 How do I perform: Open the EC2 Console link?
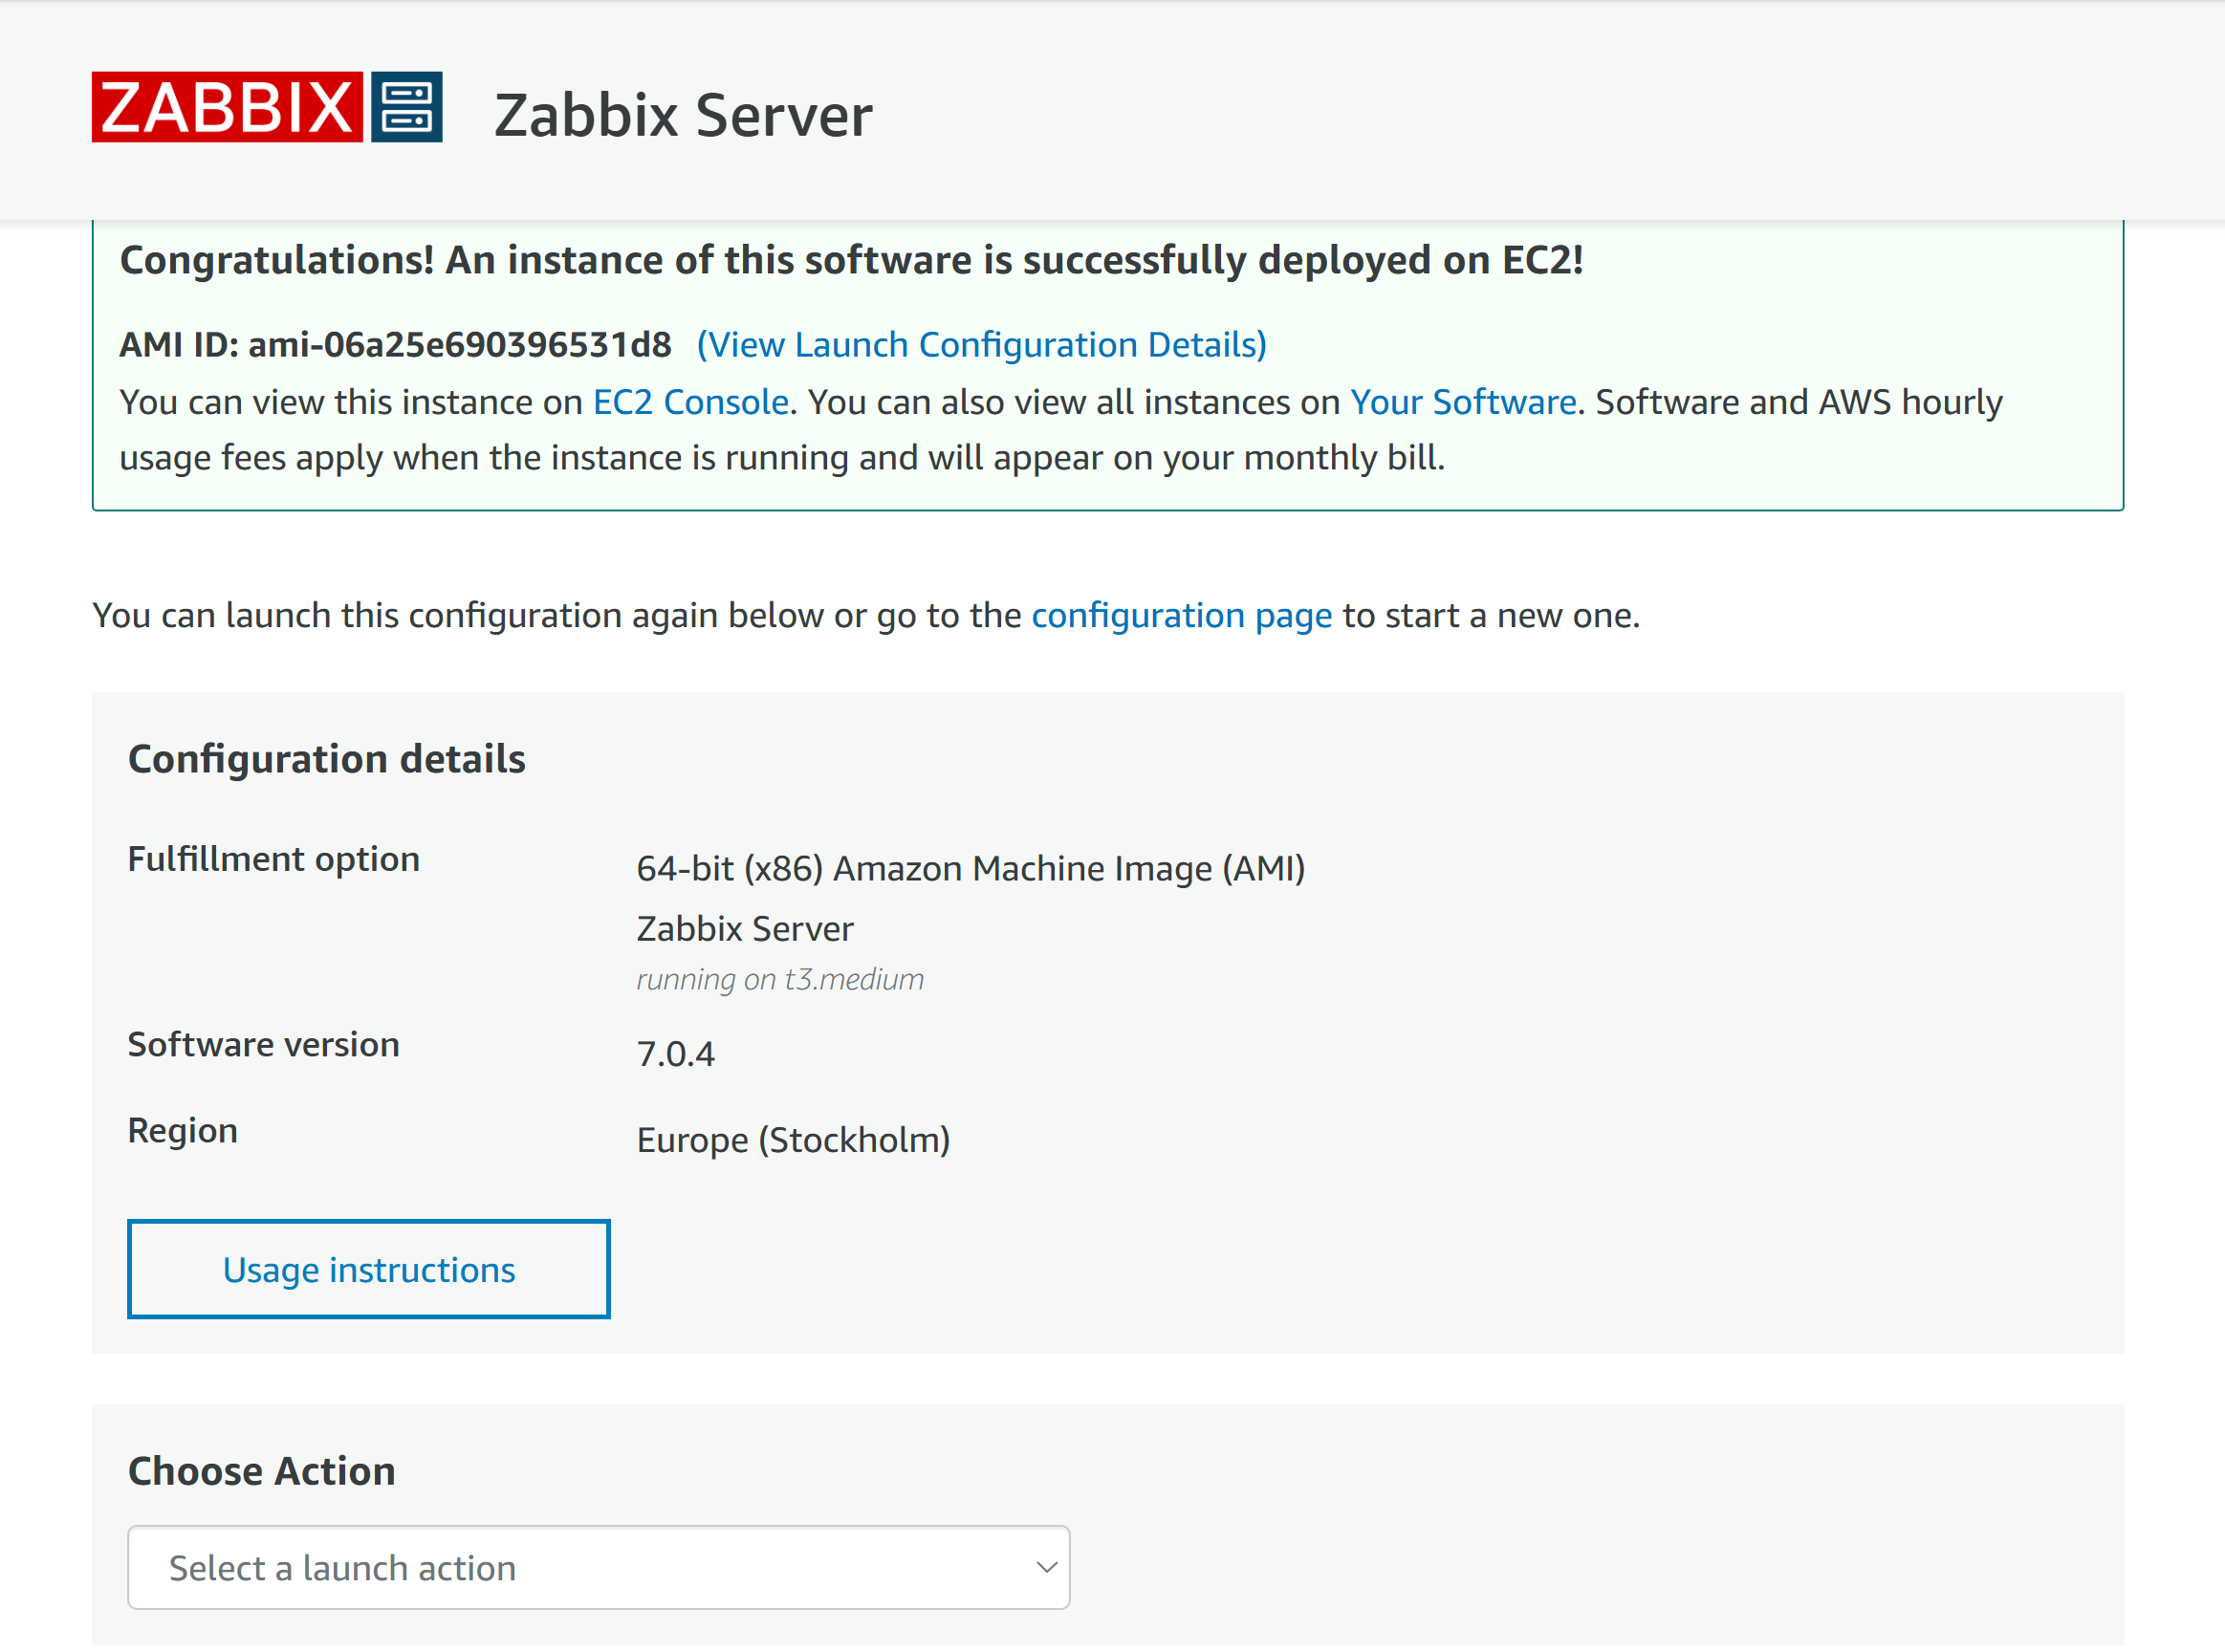point(690,402)
